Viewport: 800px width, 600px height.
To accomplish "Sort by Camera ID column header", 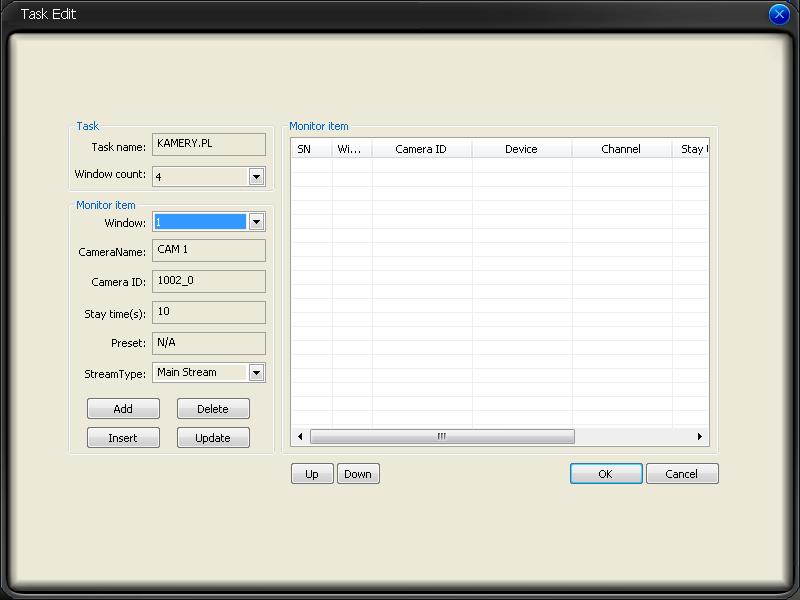I will tap(421, 149).
